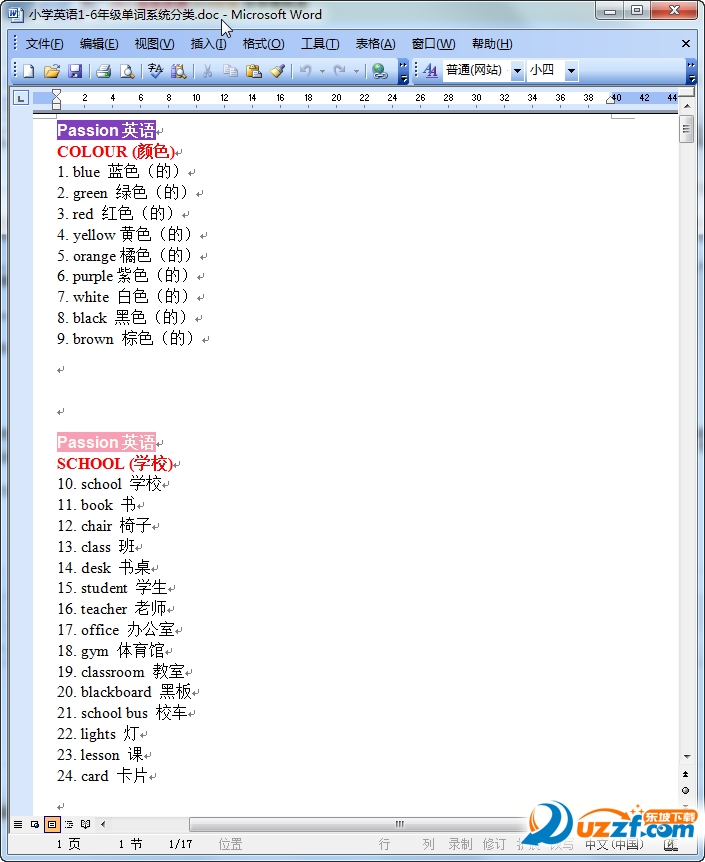The height and width of the screenshot is (862, 705).
Task: Toggle 修订 track changes indicator
Action: coord(494,844)
